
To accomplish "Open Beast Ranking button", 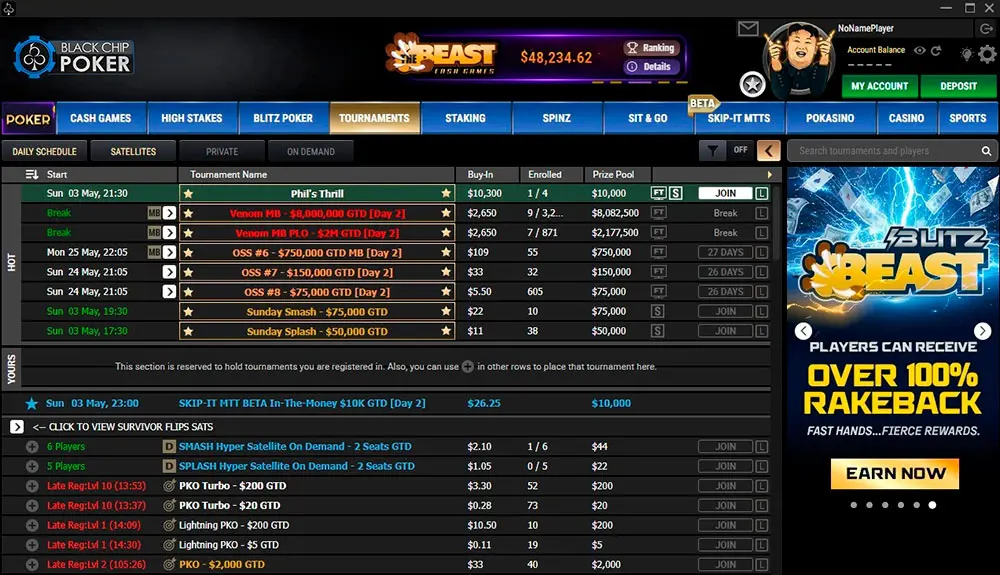I will 652,48.
